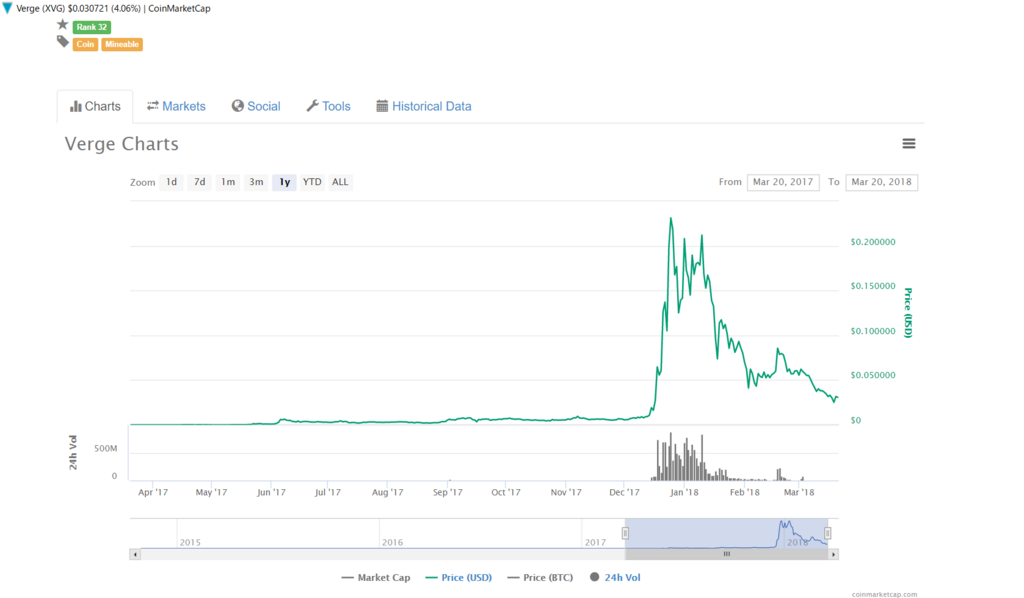
Task: Select the 1y zoom range
Action: pos(285,182)
